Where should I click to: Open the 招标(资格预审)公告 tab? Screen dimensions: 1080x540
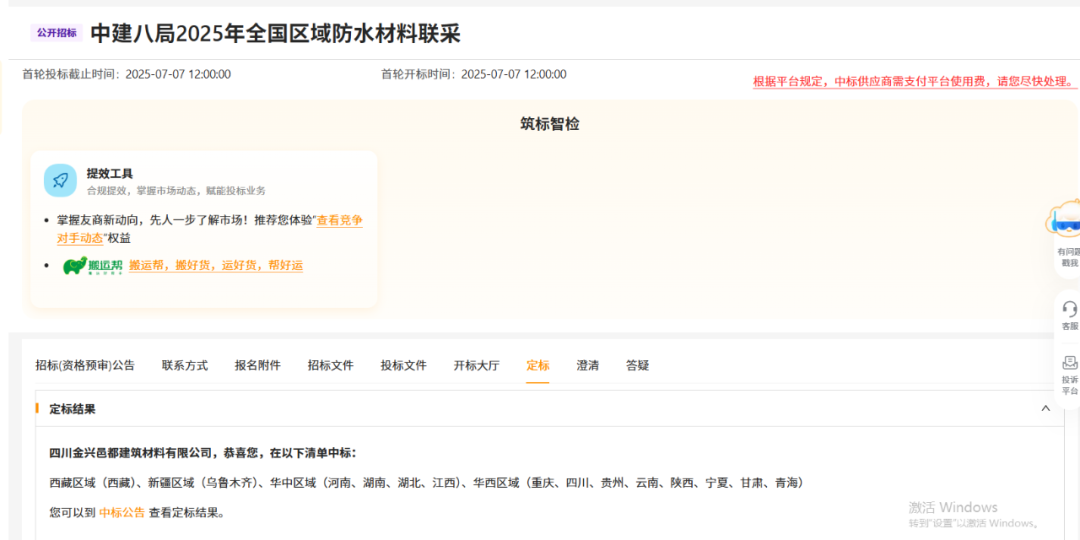click(x=85, y=366)
